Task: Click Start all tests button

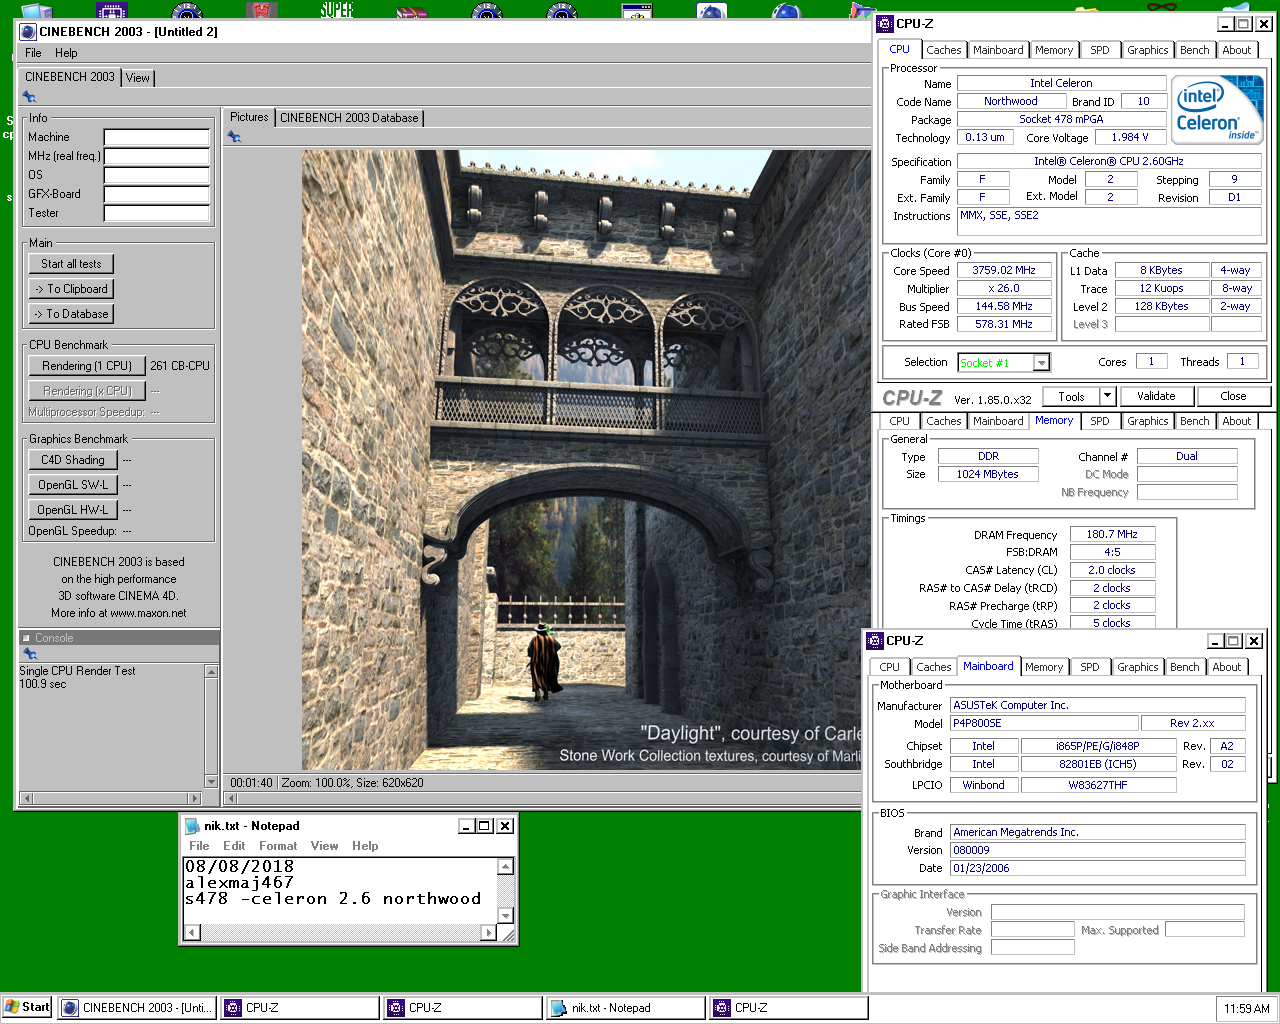Action: pyautogui.click(x=71, y=264)
